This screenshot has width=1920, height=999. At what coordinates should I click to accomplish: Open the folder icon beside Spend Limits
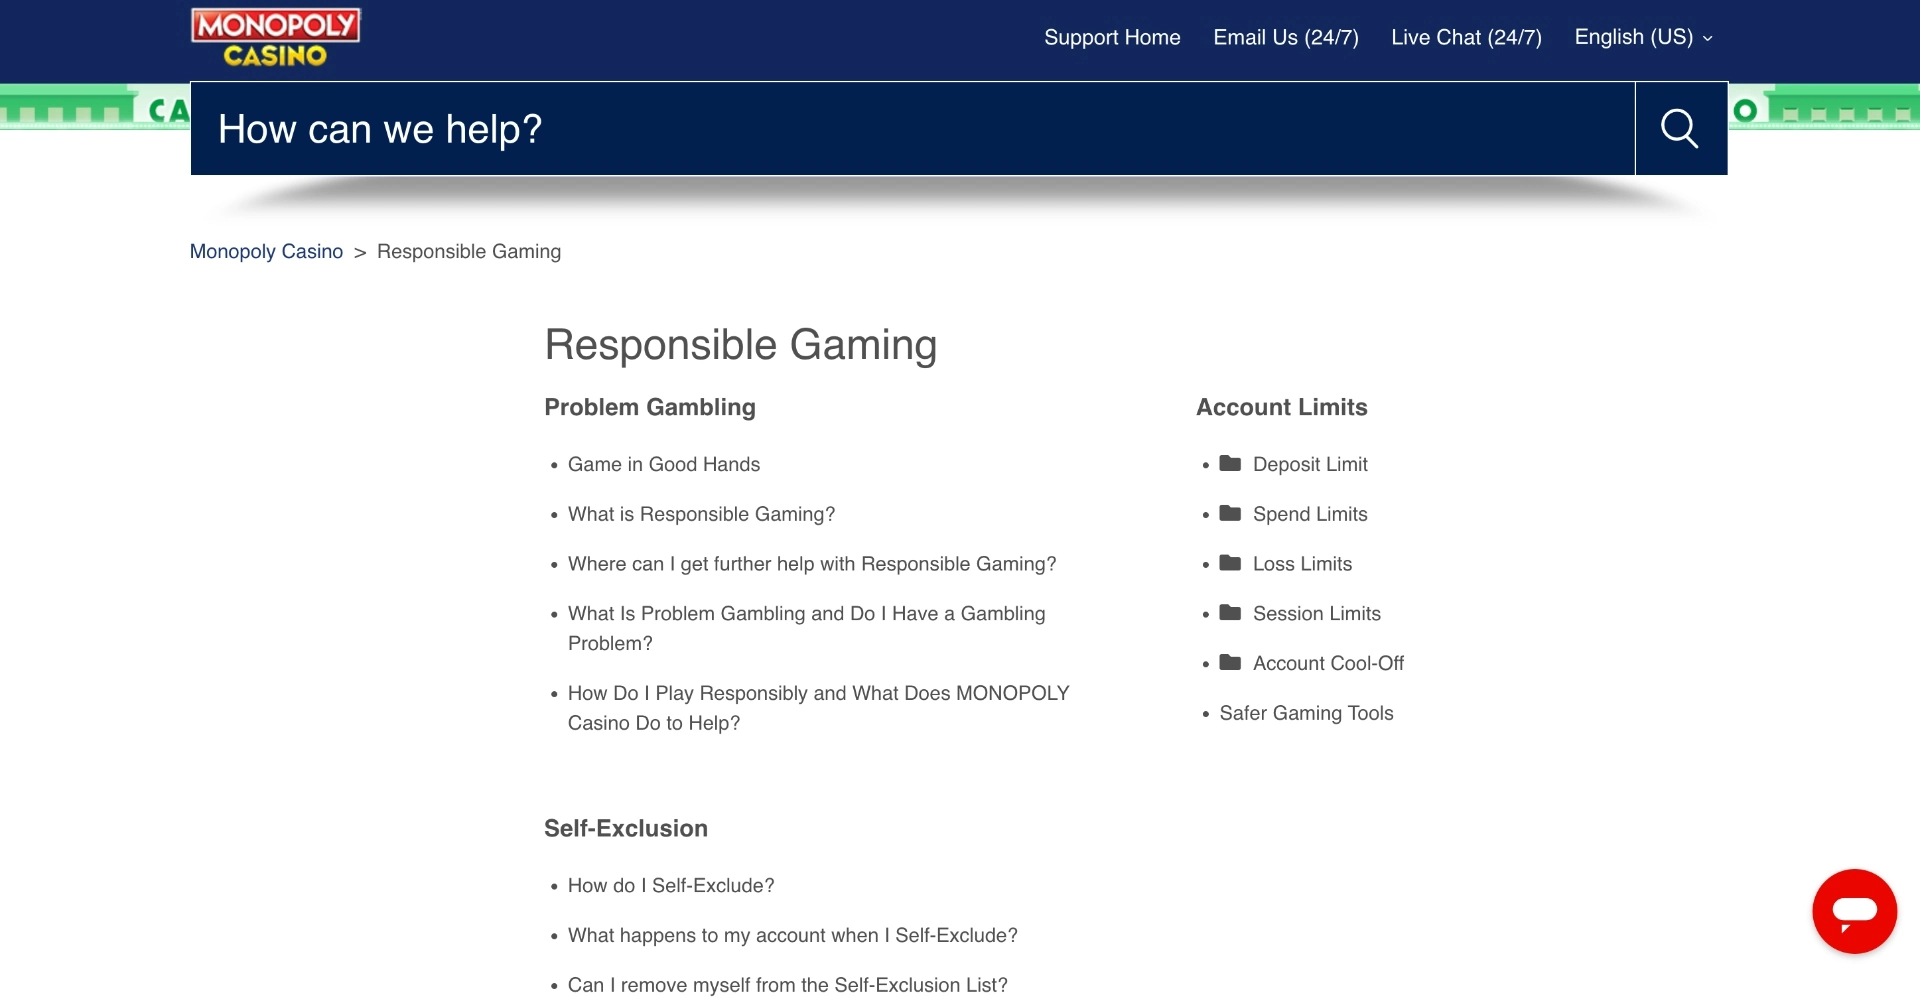coord(1230,513)
